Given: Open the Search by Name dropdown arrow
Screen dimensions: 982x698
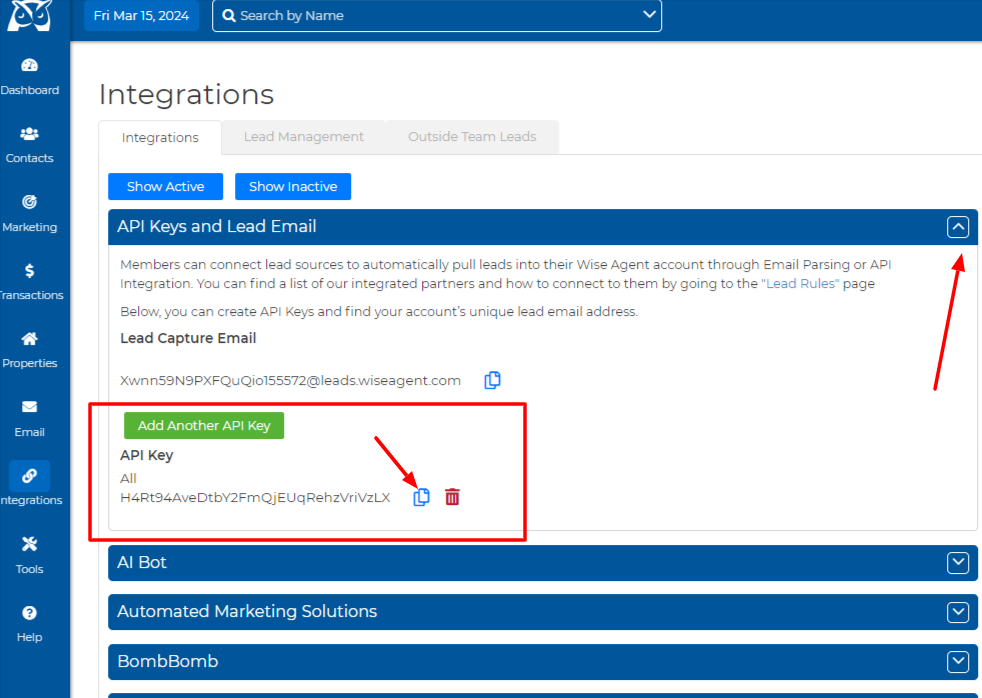Looking at the screenshot, I should pos(649,14).
